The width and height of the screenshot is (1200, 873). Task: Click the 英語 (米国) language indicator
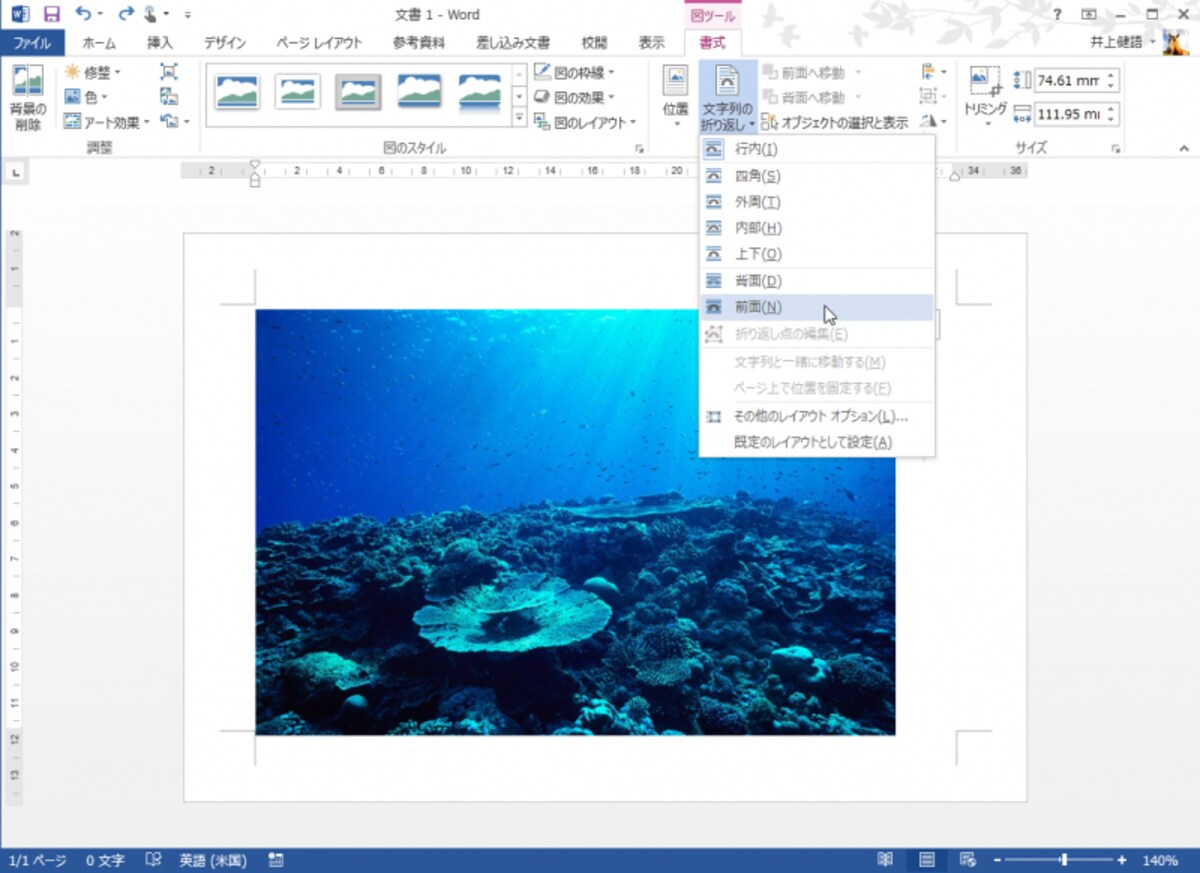pyautogui.click(x=213, y=860)
